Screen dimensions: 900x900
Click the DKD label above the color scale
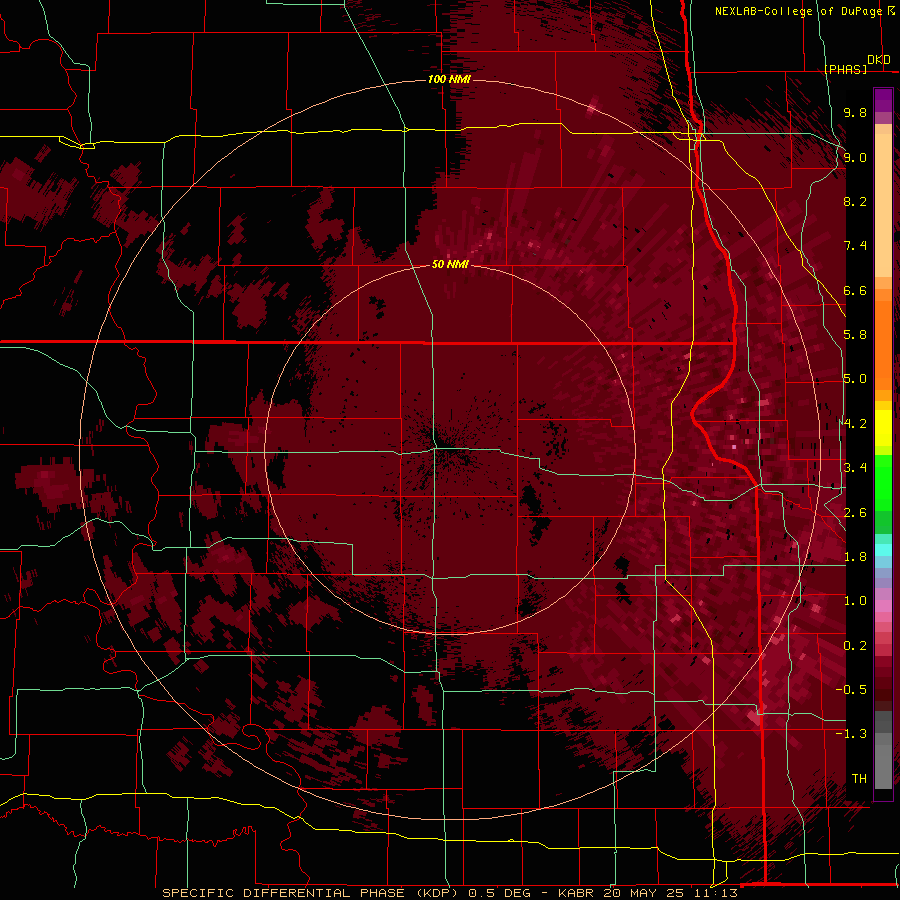(879, 60)
